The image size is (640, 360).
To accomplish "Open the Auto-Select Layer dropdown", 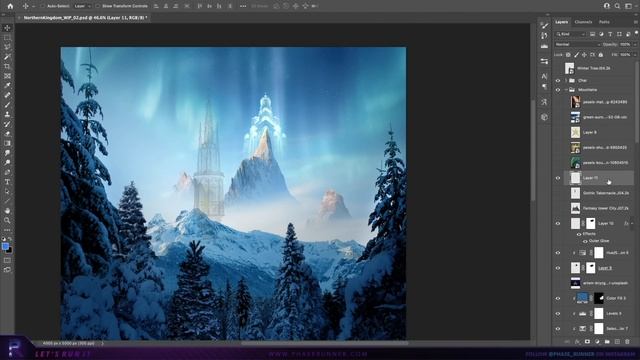I will tap(82, 6).
